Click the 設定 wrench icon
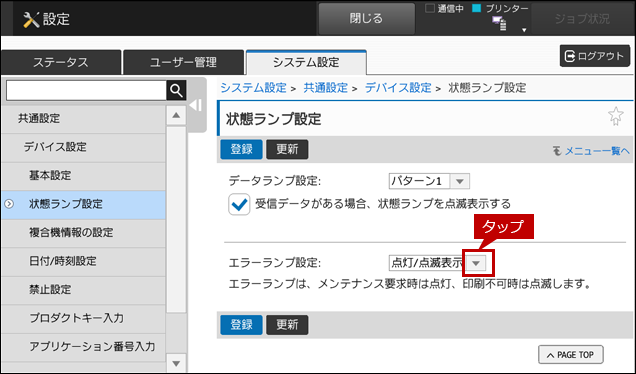 click(x=31, y=19)
